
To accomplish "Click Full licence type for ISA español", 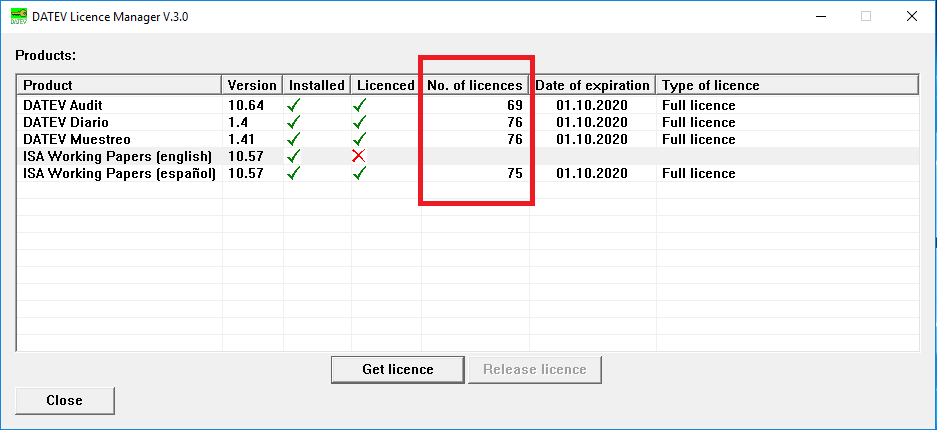I will [x=699, y=173].
